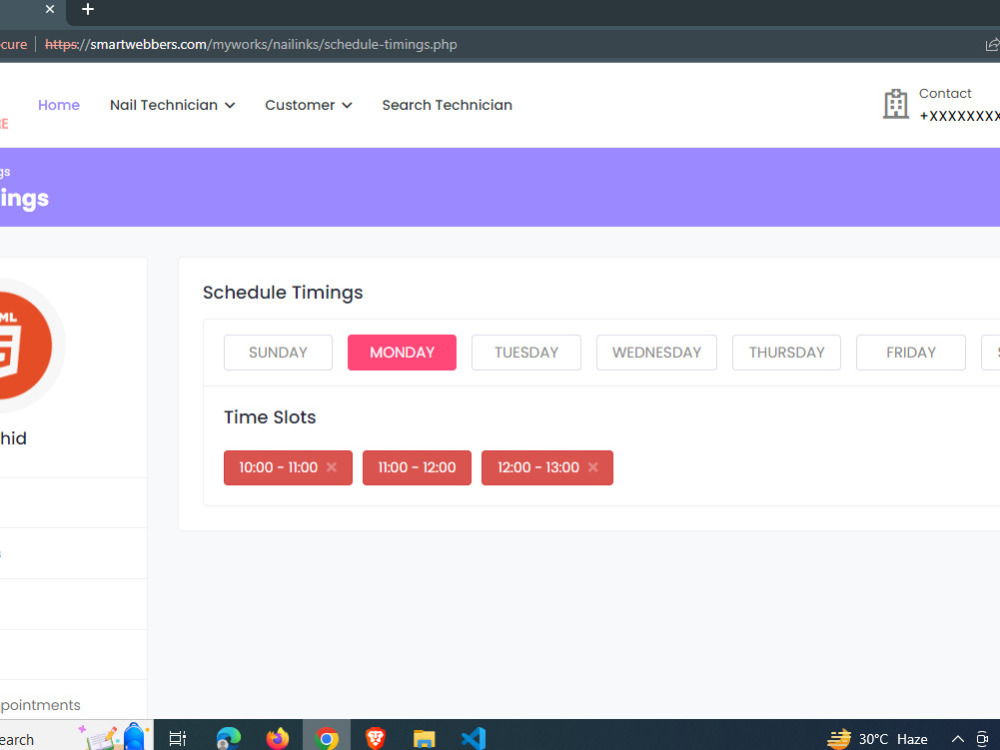Select the SUNDAY schedule tab

(278, 353)
